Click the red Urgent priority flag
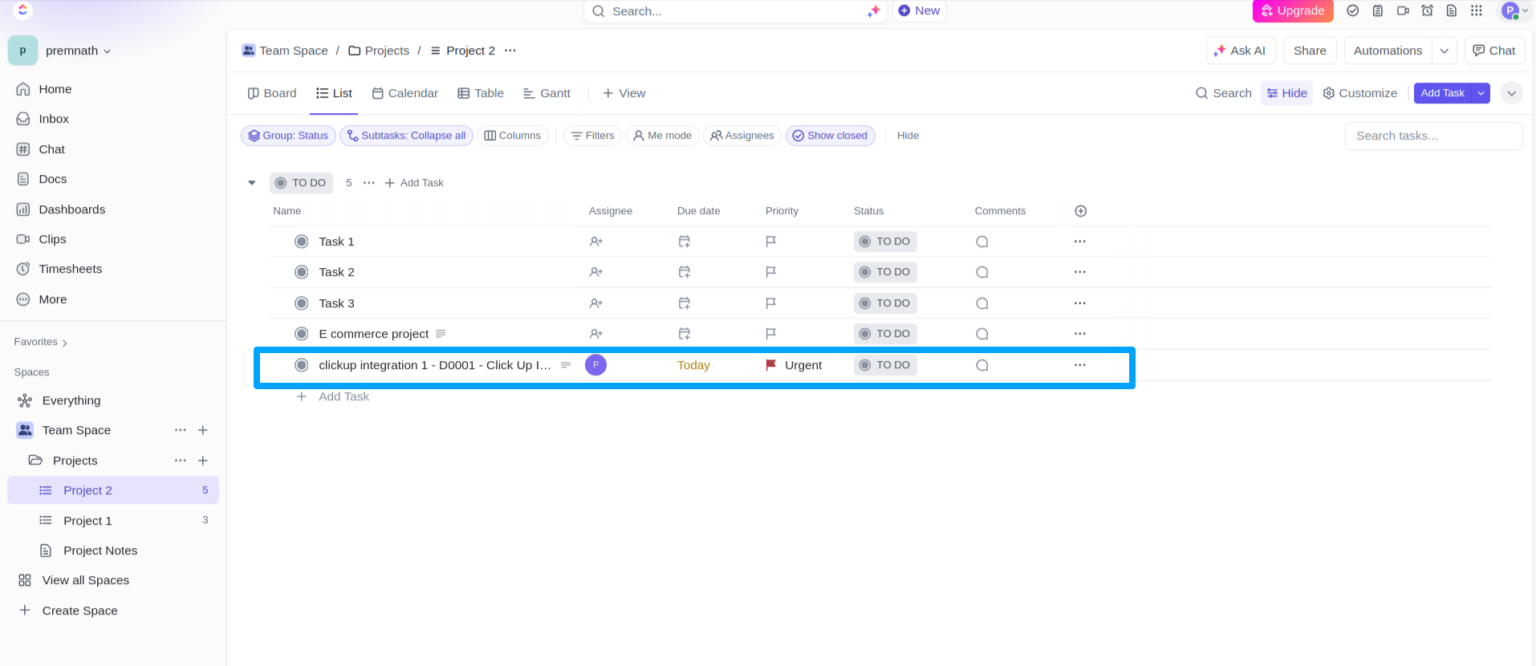Image resolution: width=1536 pixels, height=666 pixels. click(x=771, y=365)
